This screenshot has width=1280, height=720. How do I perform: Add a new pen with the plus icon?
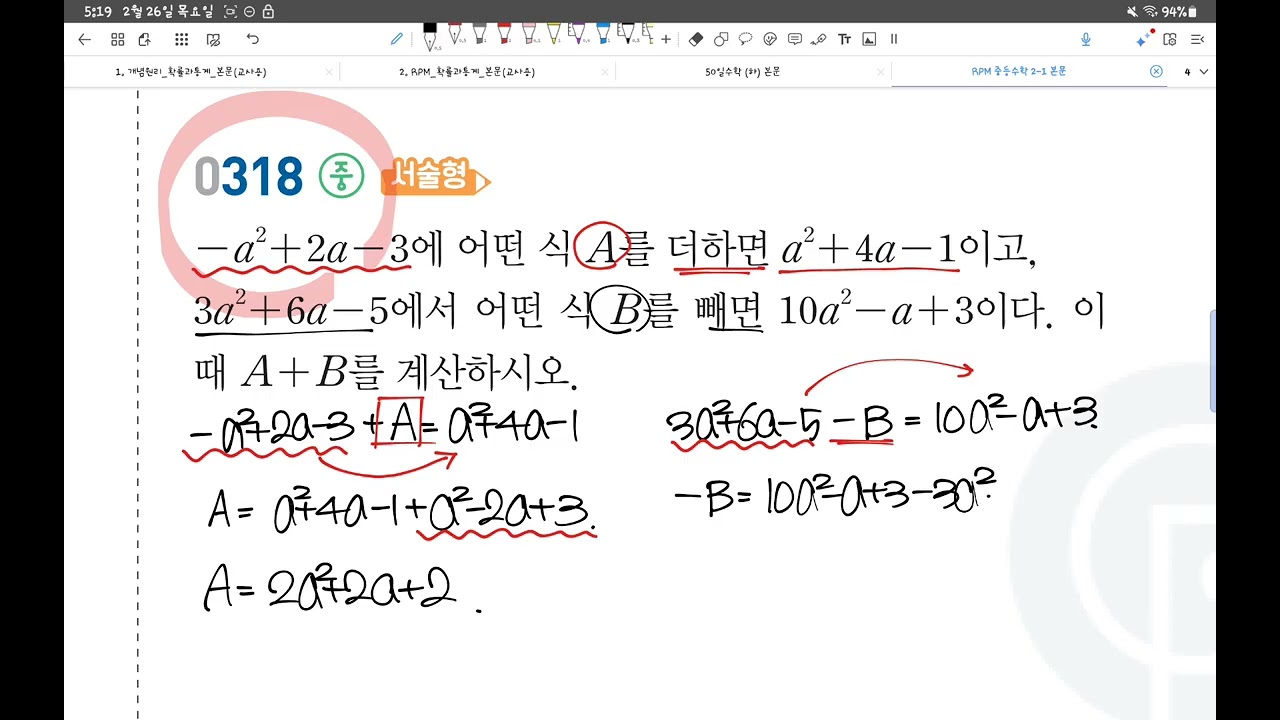(x=666, y=39)
